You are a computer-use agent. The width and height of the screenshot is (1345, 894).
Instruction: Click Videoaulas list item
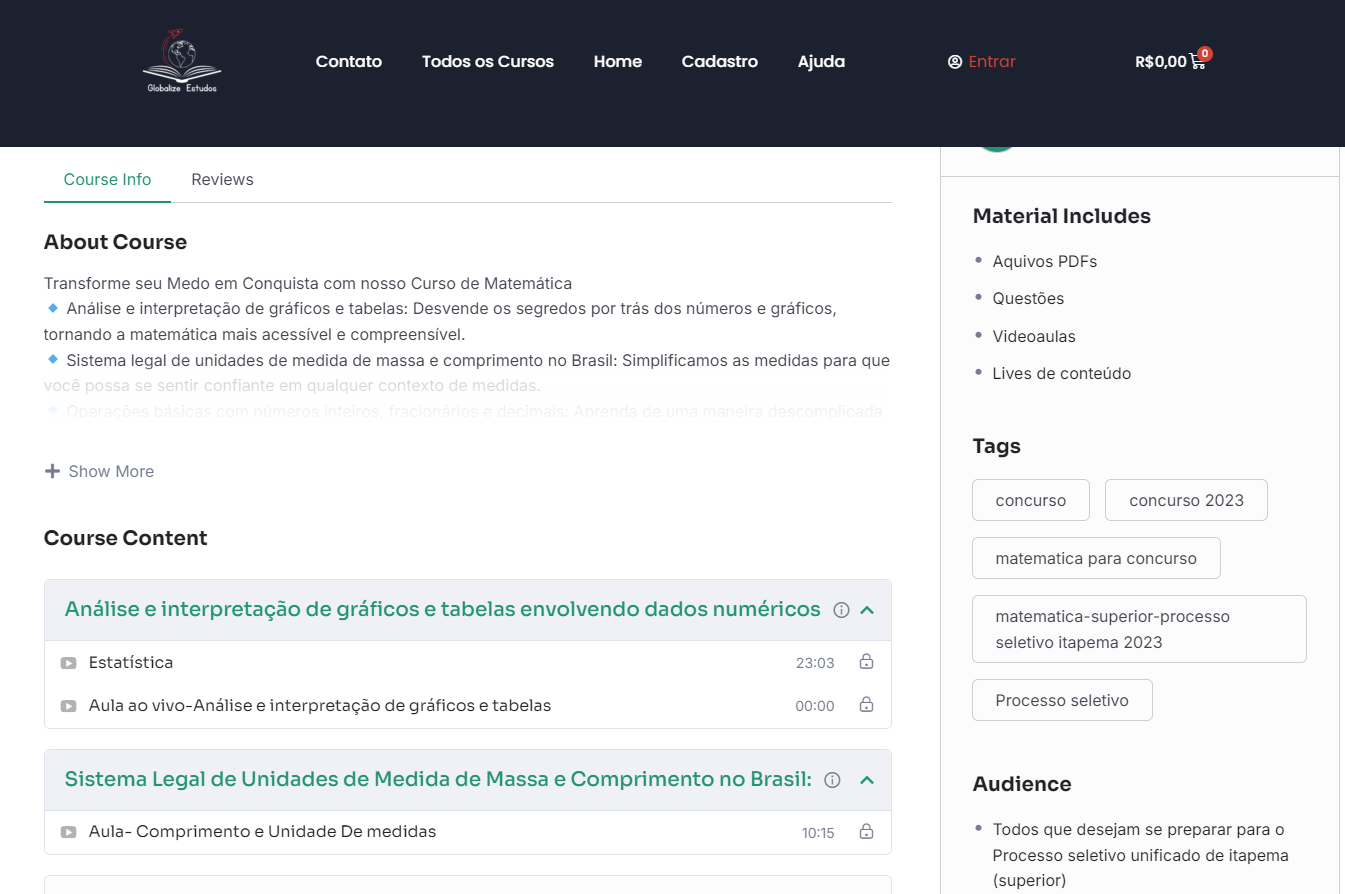(1034, 336)
